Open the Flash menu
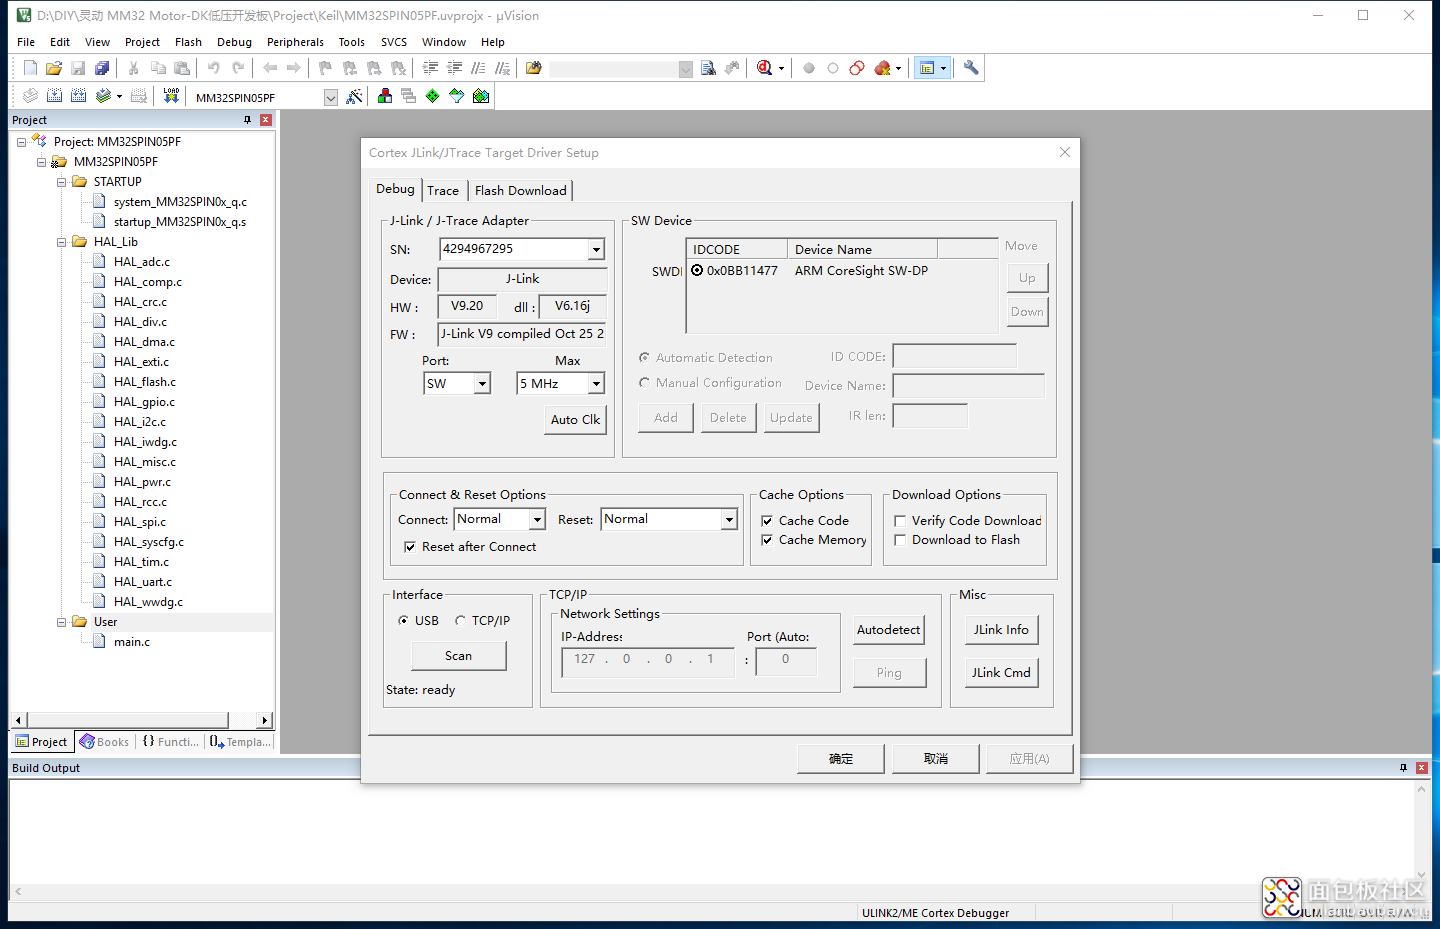 188,42
